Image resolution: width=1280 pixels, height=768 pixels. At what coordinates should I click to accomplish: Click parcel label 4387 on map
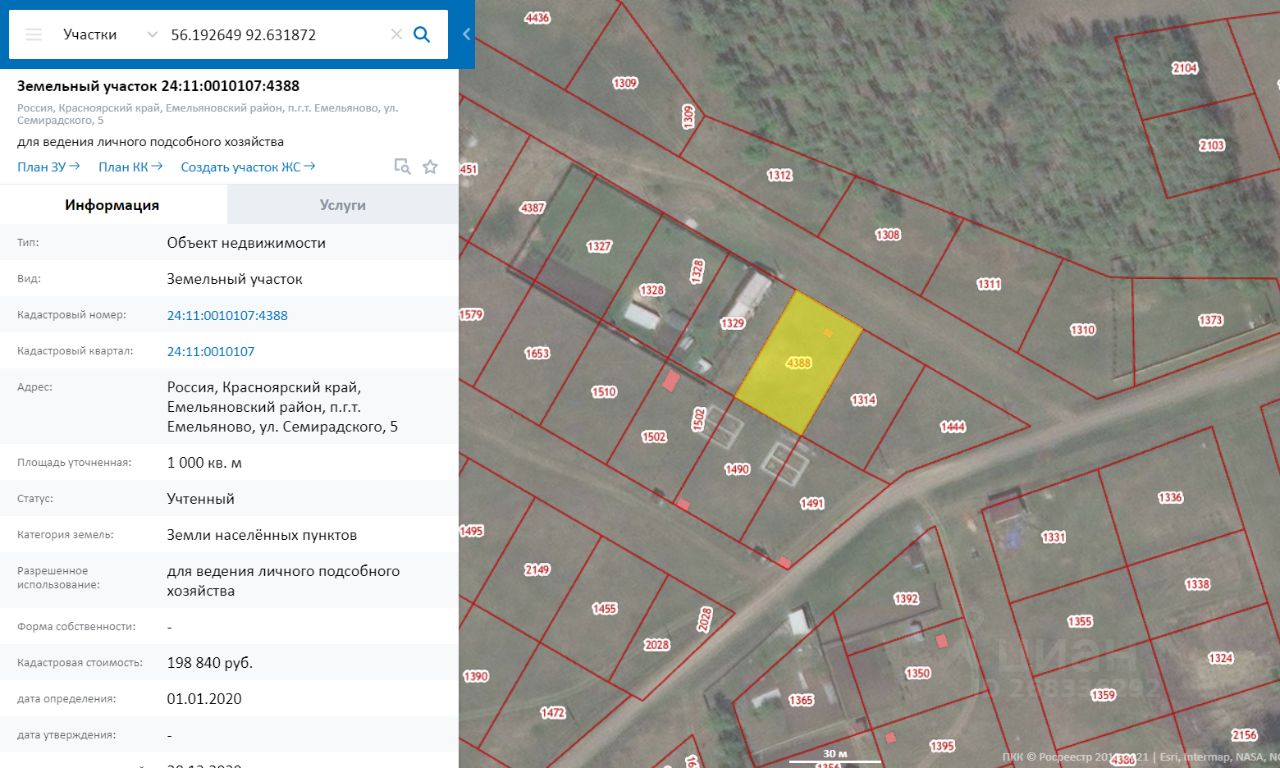[533, 208]
